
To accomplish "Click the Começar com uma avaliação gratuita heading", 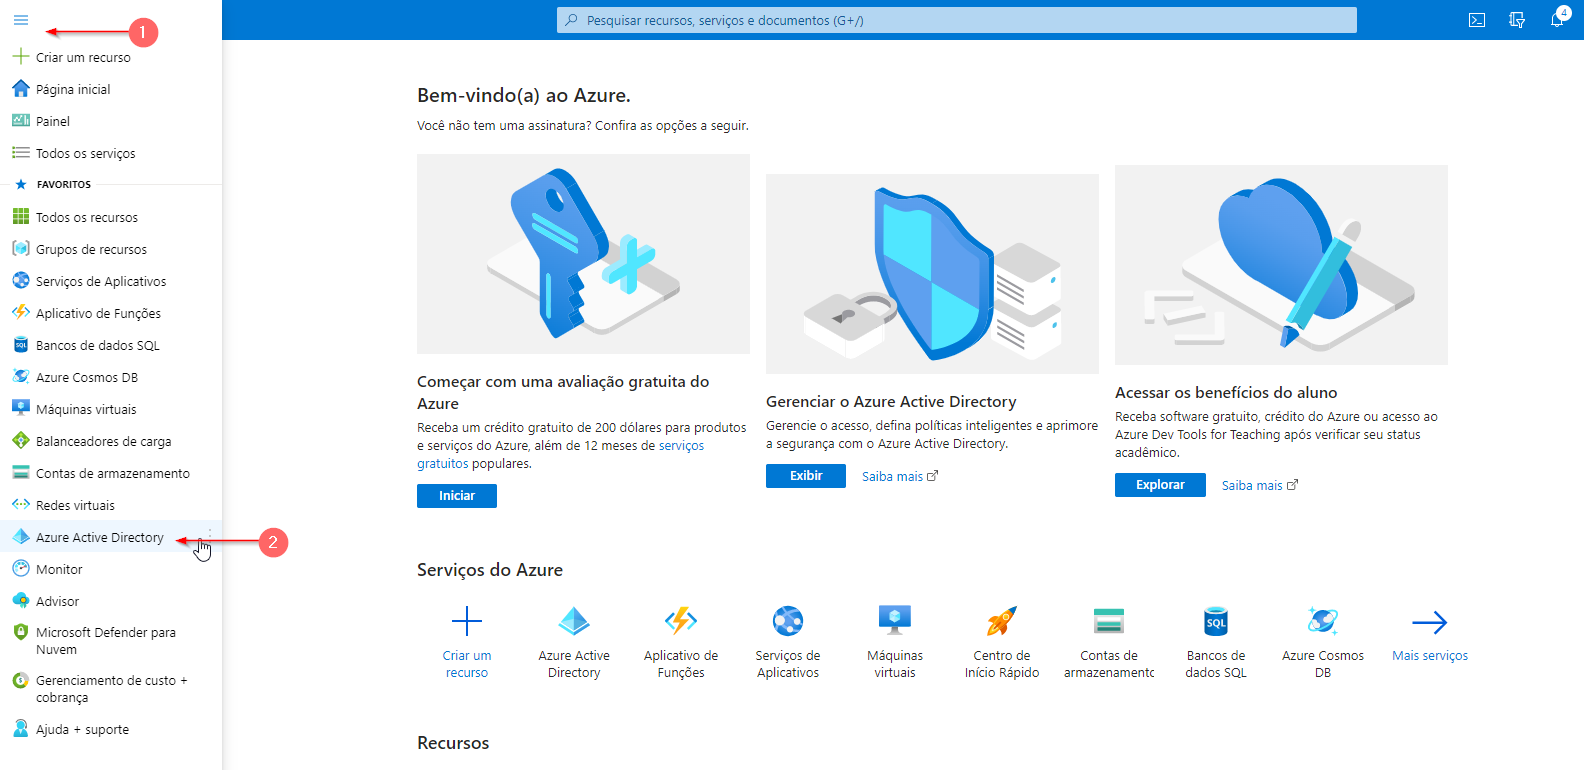I will (x=563, y=392).
